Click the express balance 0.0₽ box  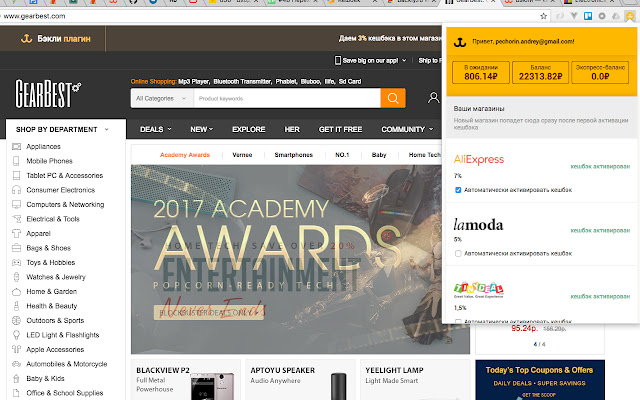click(600, 72)
